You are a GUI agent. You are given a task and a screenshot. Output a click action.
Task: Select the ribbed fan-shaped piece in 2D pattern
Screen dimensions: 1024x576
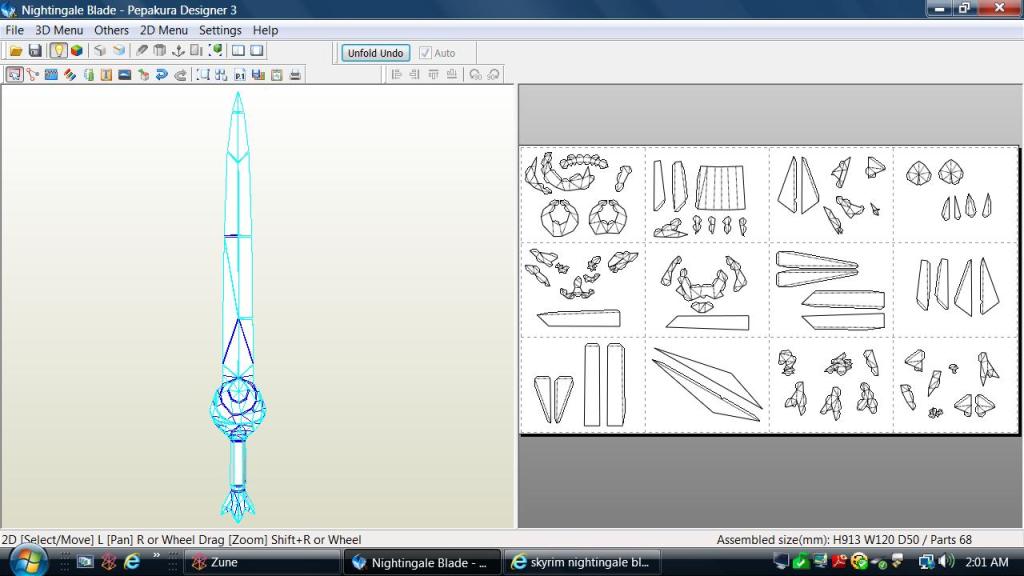click(721, 187)
